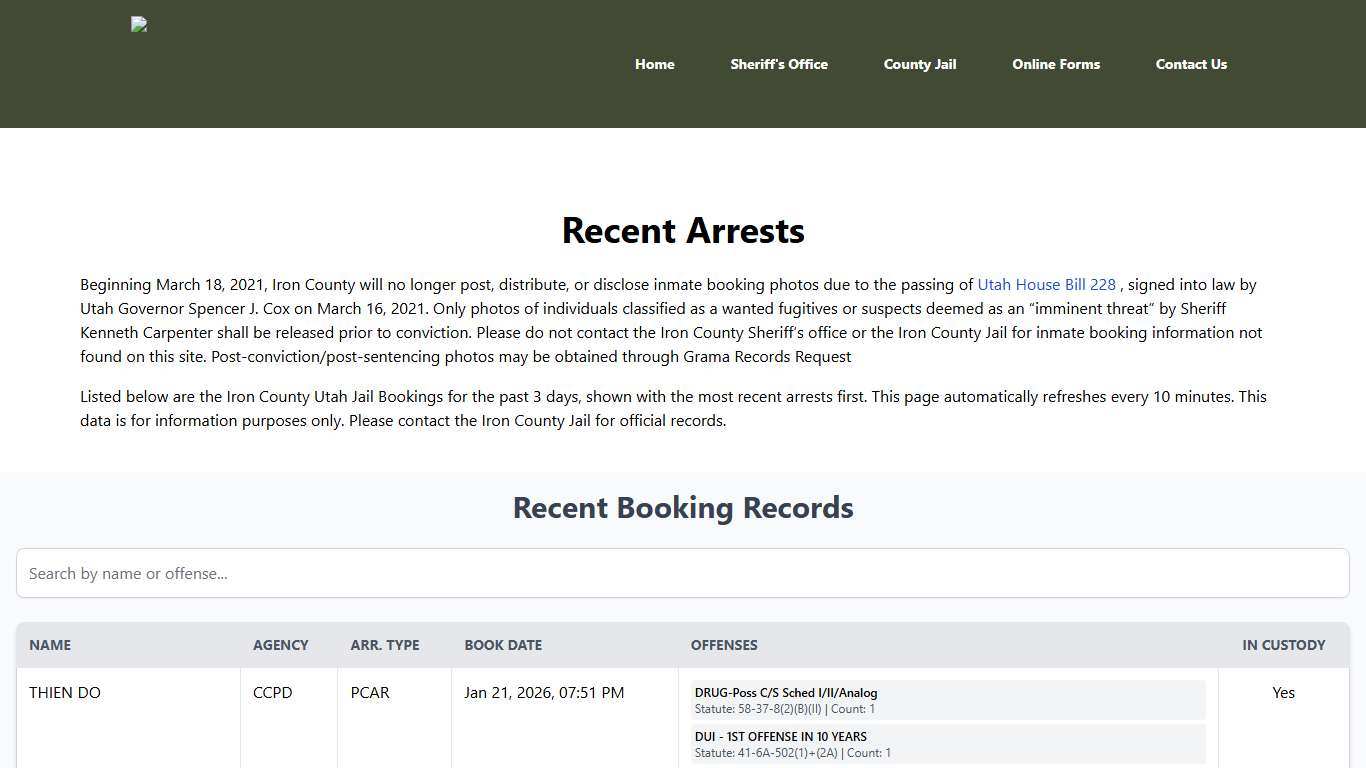Viewport: 1366px width, 768px height.
Task: Click the Yes custody status value
Action: [1284, 692]
